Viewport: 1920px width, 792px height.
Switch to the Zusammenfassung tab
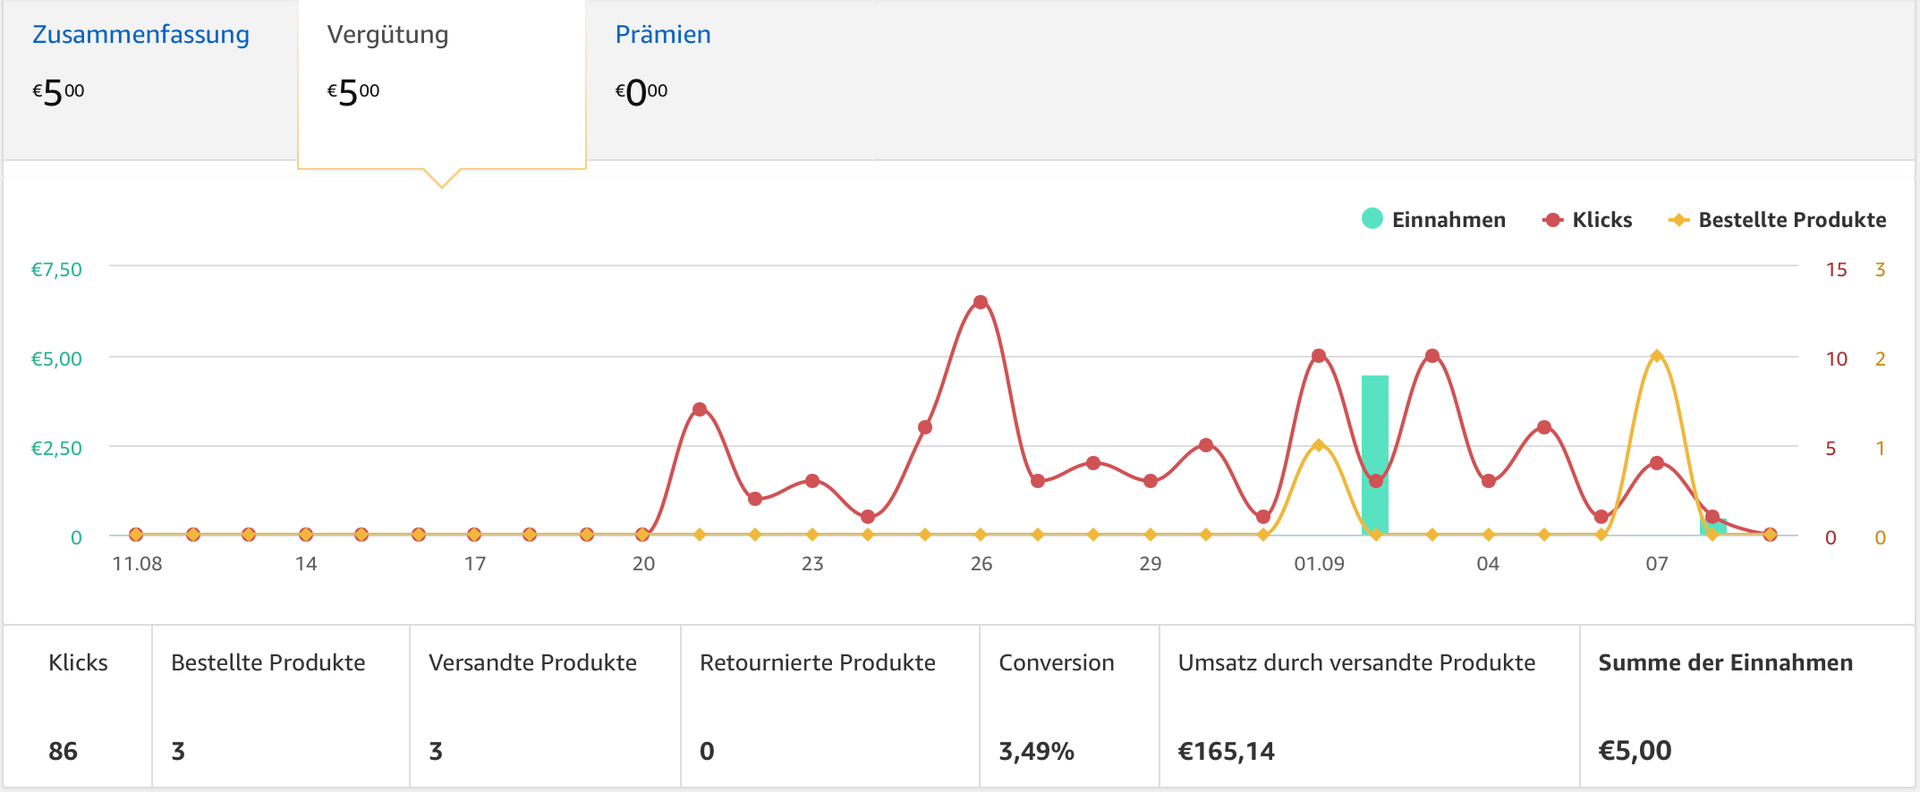(x=141, y=35)
